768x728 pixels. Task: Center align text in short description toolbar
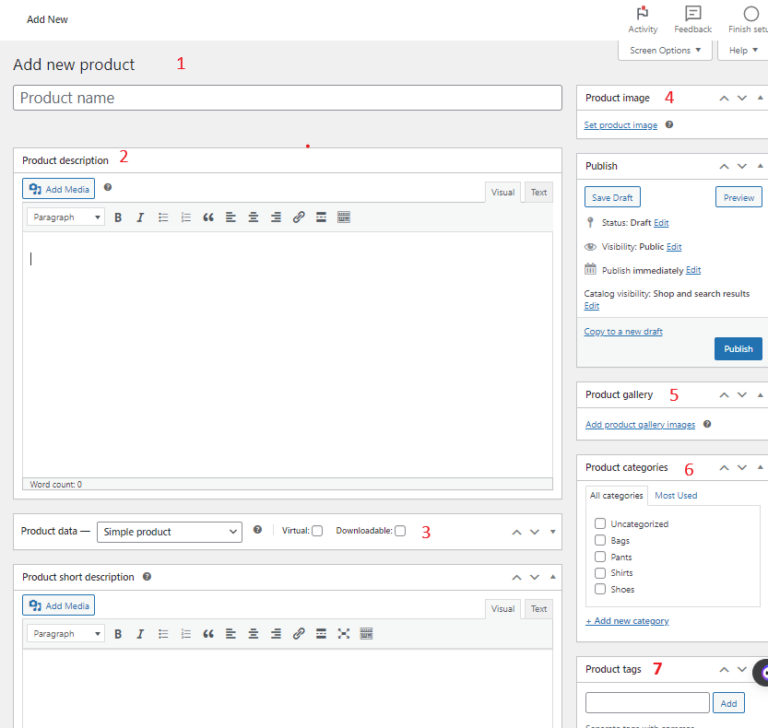pyautogui.click(x=253, y=634)
